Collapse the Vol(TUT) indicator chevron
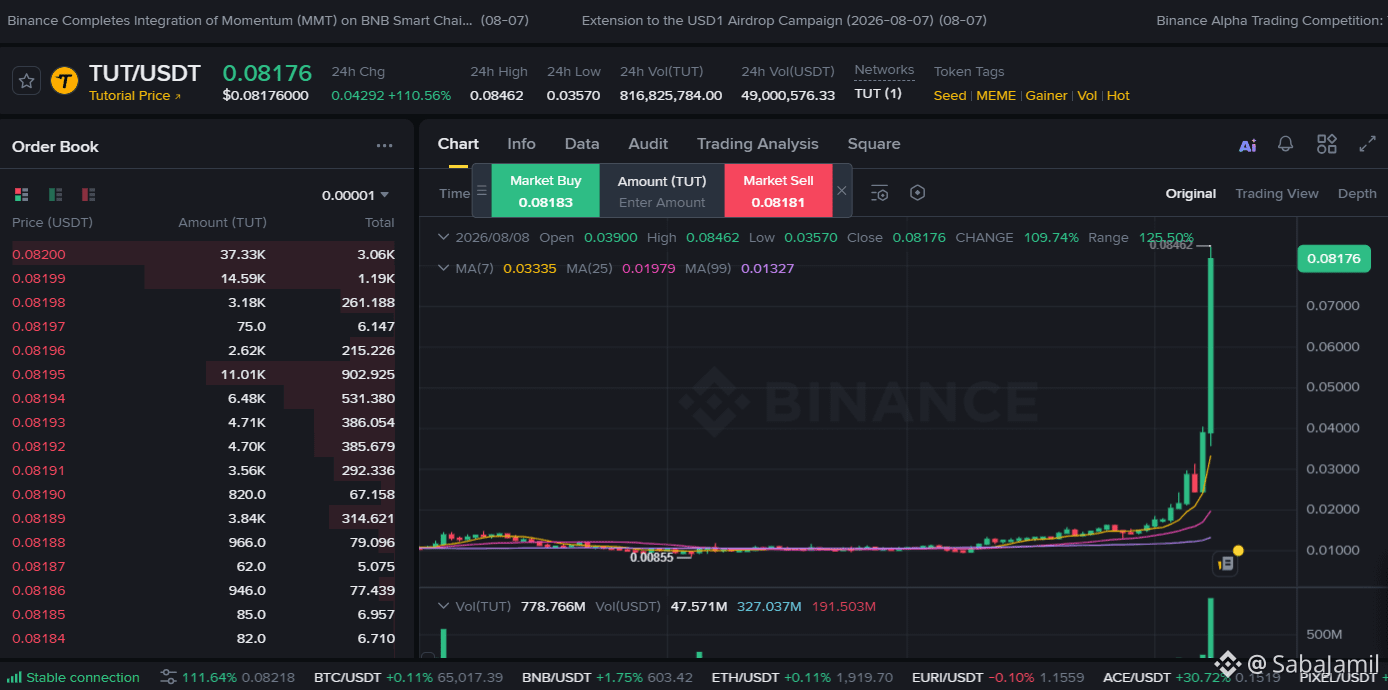The height and width of the screenshot is (690, 1388). click(x=444, y=606)
